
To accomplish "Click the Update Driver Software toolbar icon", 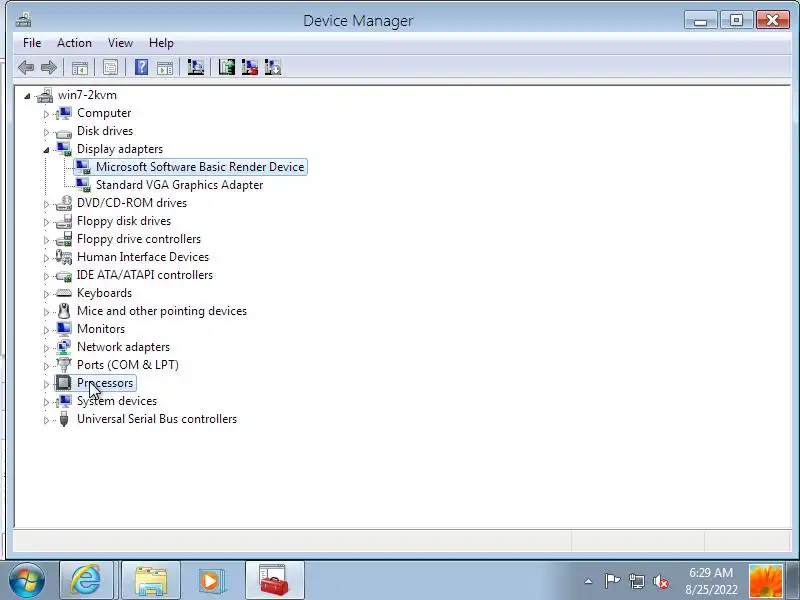I will [227, 67].
